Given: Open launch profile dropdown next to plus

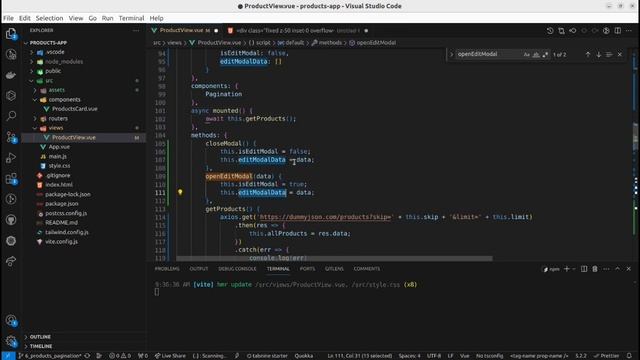Looking at the screenshot, I should coord(574,269).
